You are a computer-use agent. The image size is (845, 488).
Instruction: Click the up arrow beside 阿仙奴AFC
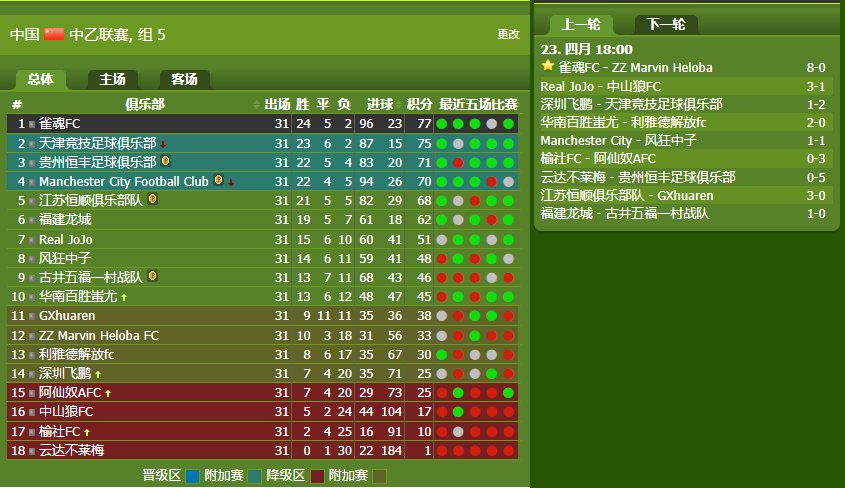point(108,393)
